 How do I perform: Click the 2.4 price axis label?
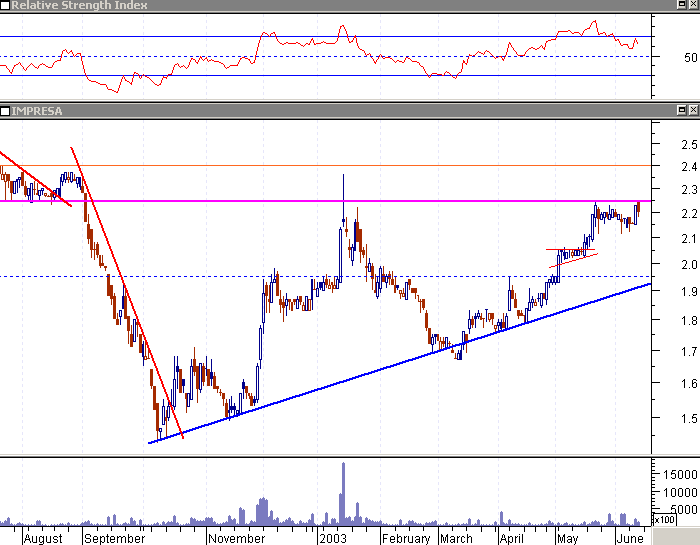pyautogui.click(x=689, y=167)
